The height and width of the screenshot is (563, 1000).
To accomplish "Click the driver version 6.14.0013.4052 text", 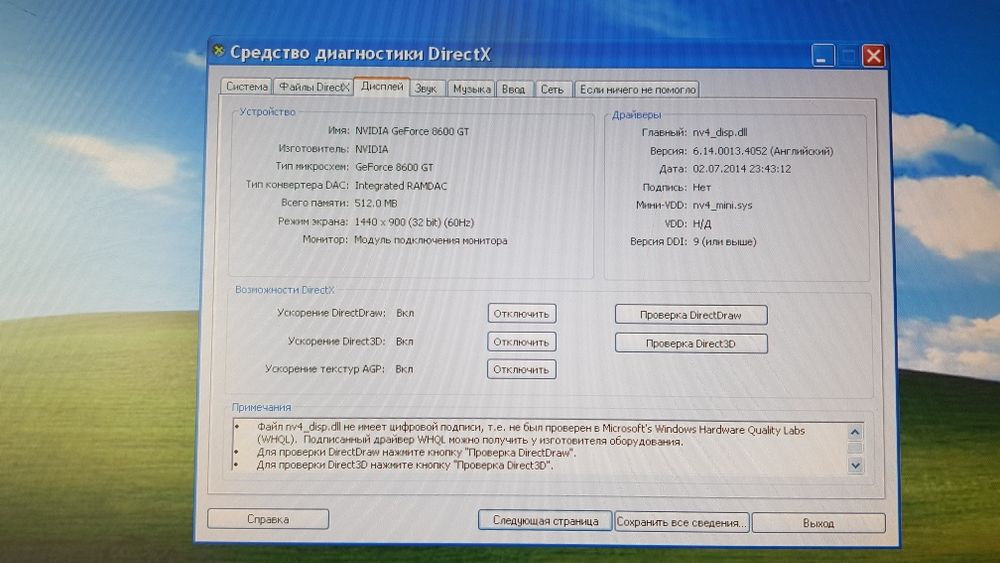I will coord(763,151).
